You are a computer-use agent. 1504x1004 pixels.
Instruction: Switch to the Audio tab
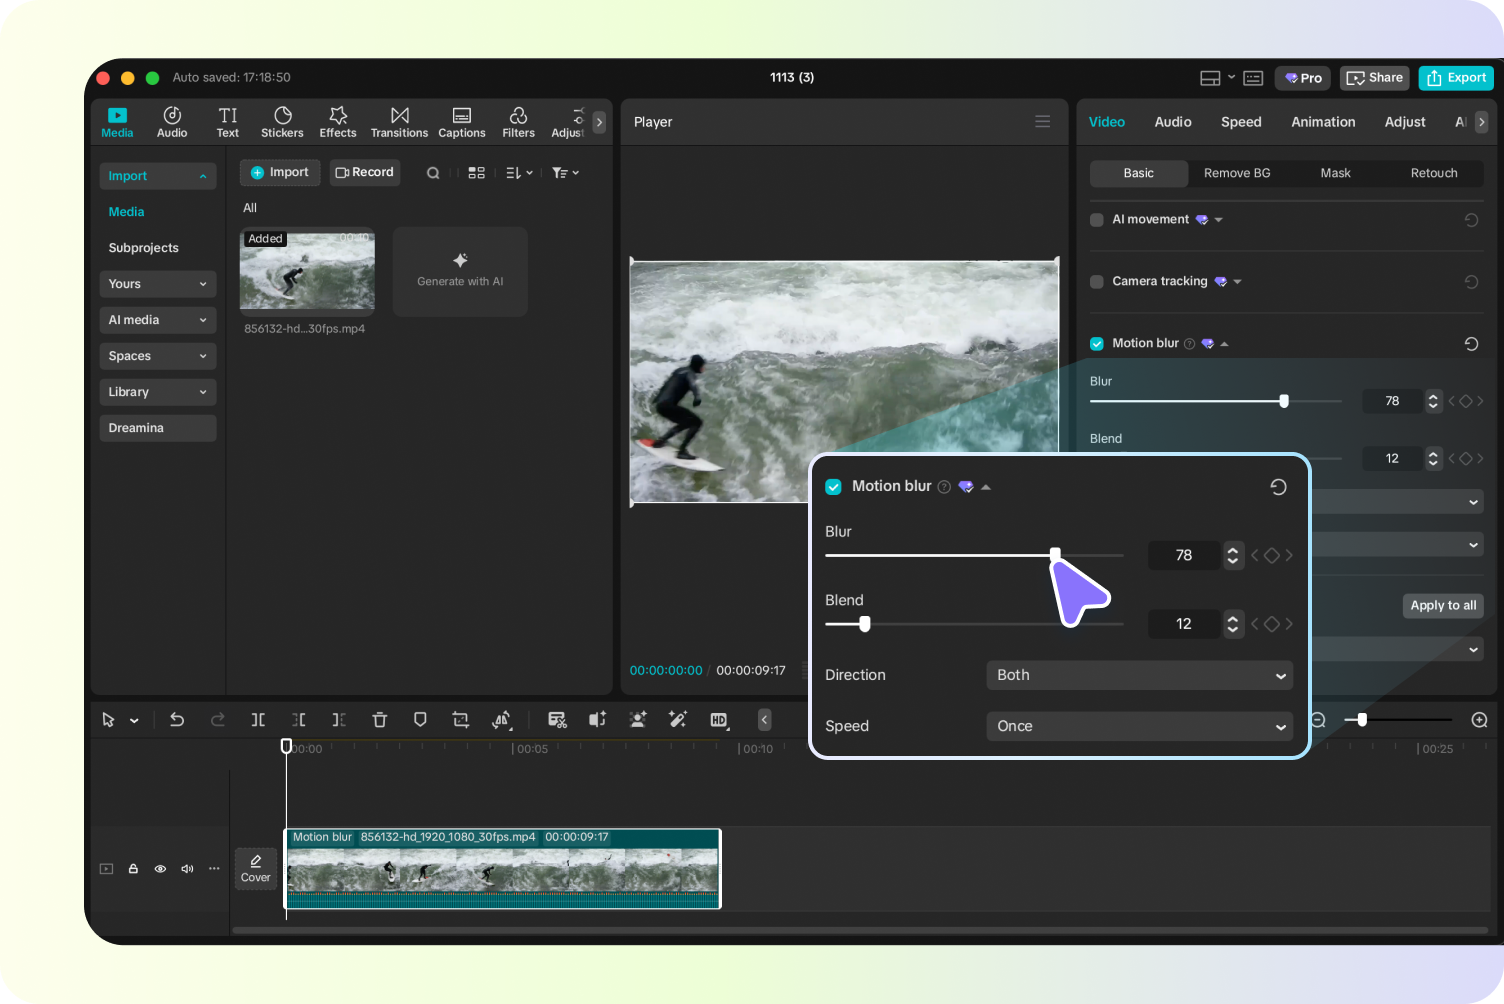tap(1172, 121)
